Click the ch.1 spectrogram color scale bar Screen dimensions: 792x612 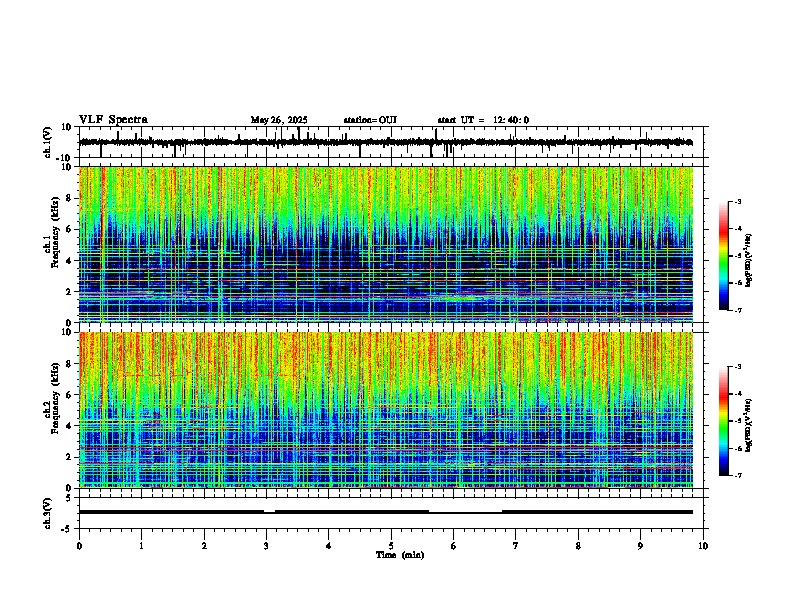click(724, 256)
